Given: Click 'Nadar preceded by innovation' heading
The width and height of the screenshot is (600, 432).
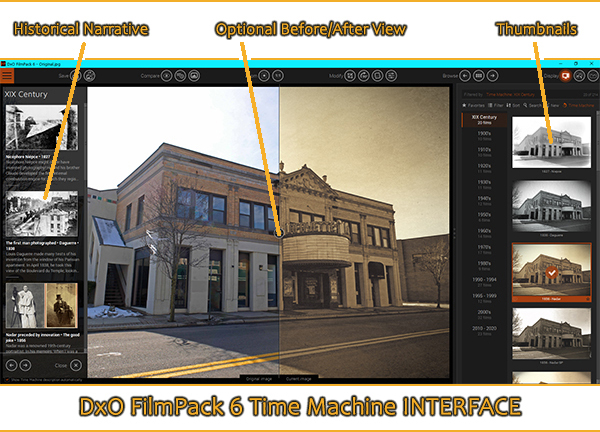Looking at the screenshot, I should [42, 337].
